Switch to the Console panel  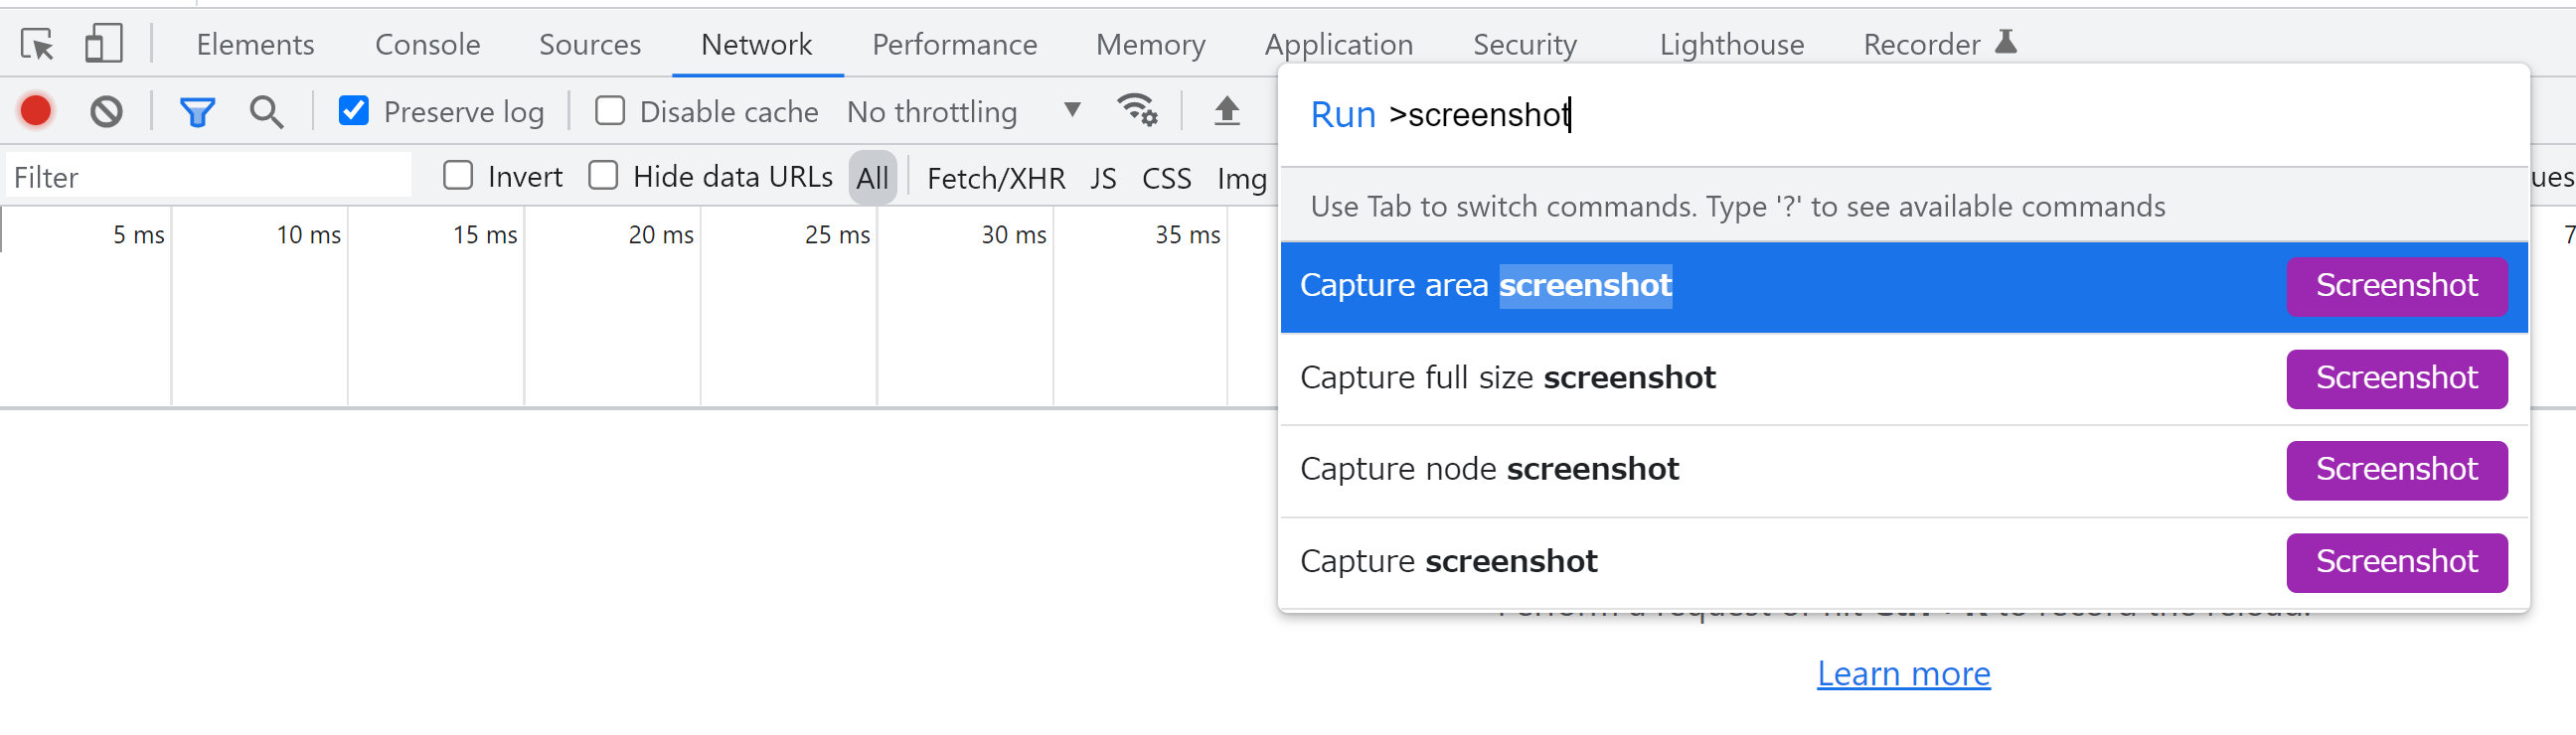point(427,44)
